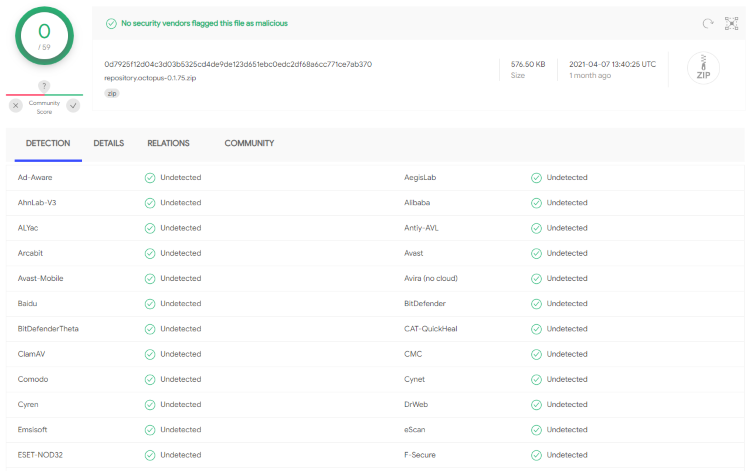Click the Undetected check icon for AegisLab

[536, 177]
